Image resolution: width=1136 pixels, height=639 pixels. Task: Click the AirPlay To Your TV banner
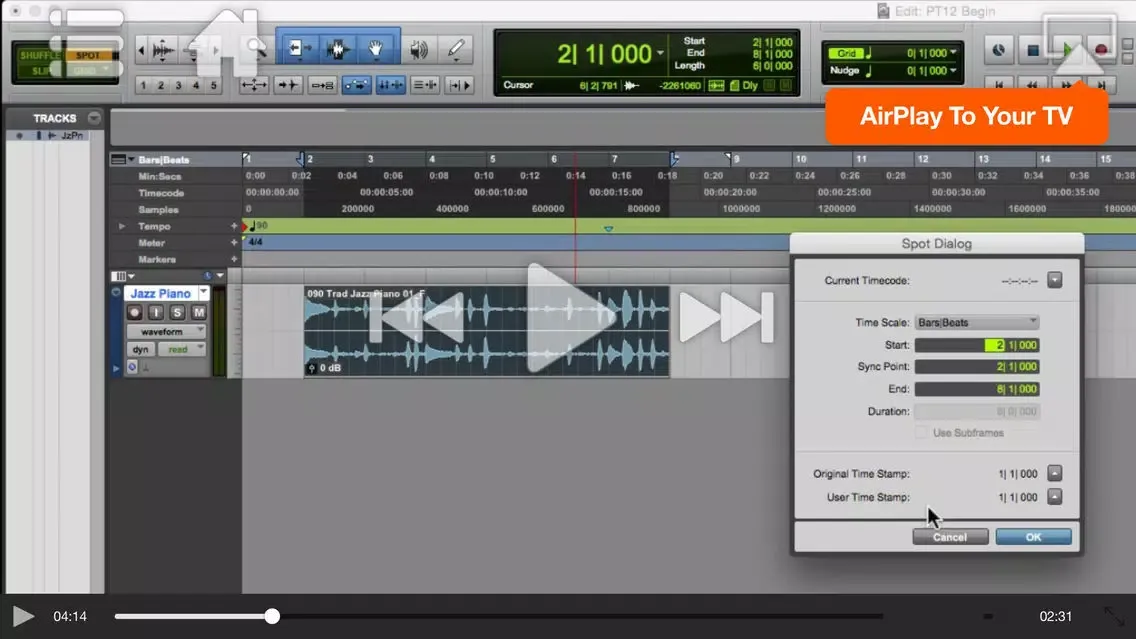coord(966,116)
